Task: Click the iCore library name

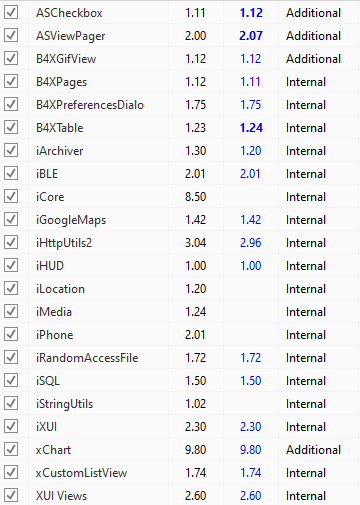Action: point(50,197)
